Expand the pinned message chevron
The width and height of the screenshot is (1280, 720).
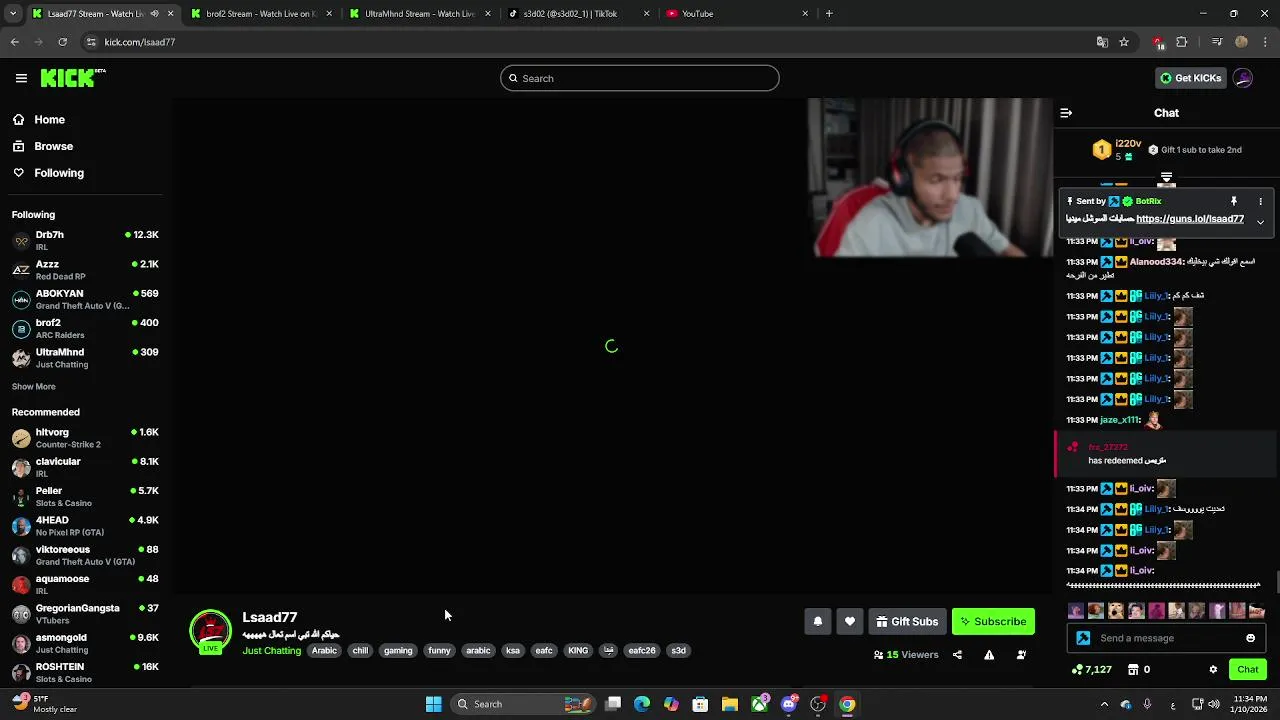(1260, 222)
